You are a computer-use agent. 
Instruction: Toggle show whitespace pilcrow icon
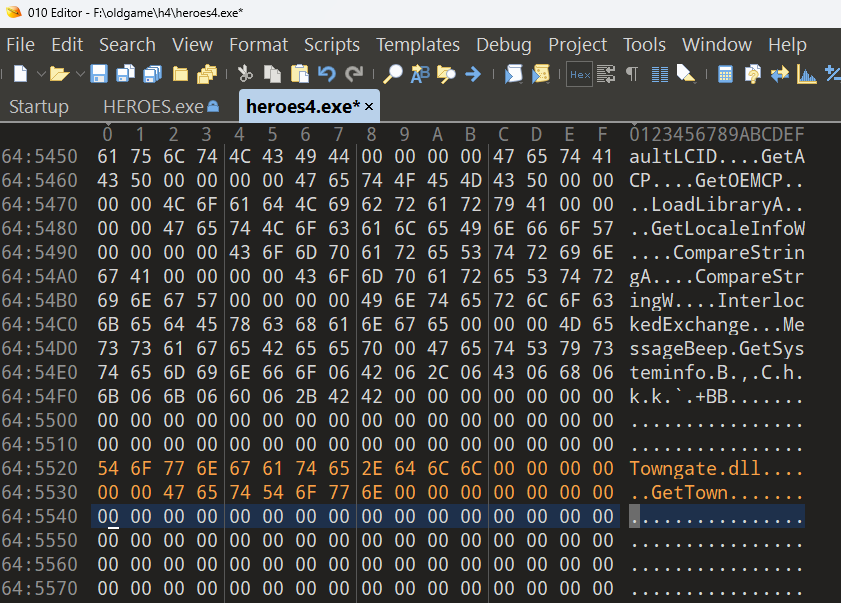tap(632, 73)
